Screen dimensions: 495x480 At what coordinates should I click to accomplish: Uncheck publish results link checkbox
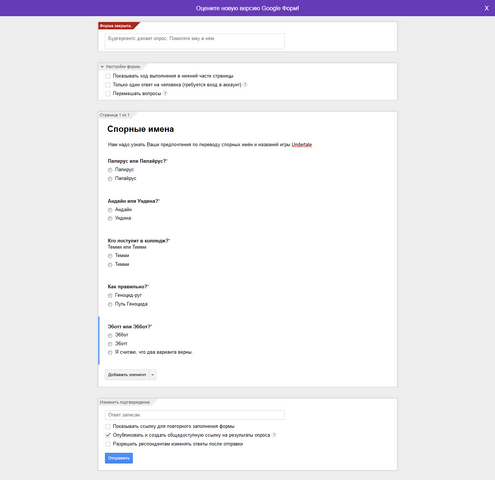tap(108, 435)
